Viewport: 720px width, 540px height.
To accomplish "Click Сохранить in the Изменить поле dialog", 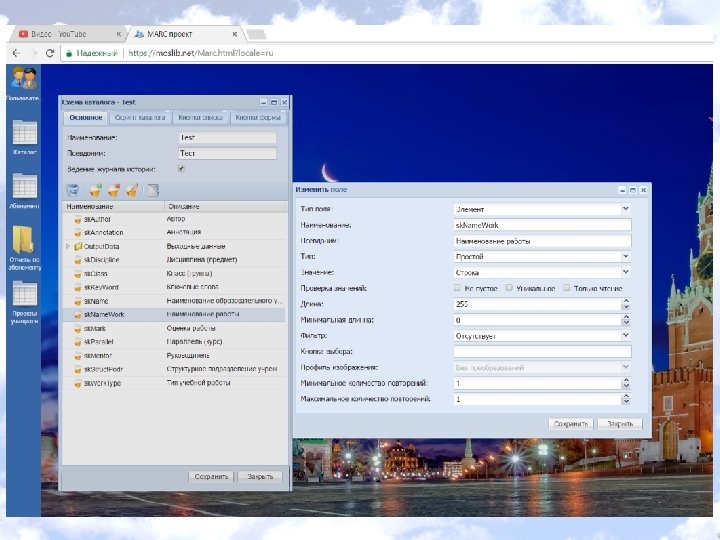I will 572,424.
